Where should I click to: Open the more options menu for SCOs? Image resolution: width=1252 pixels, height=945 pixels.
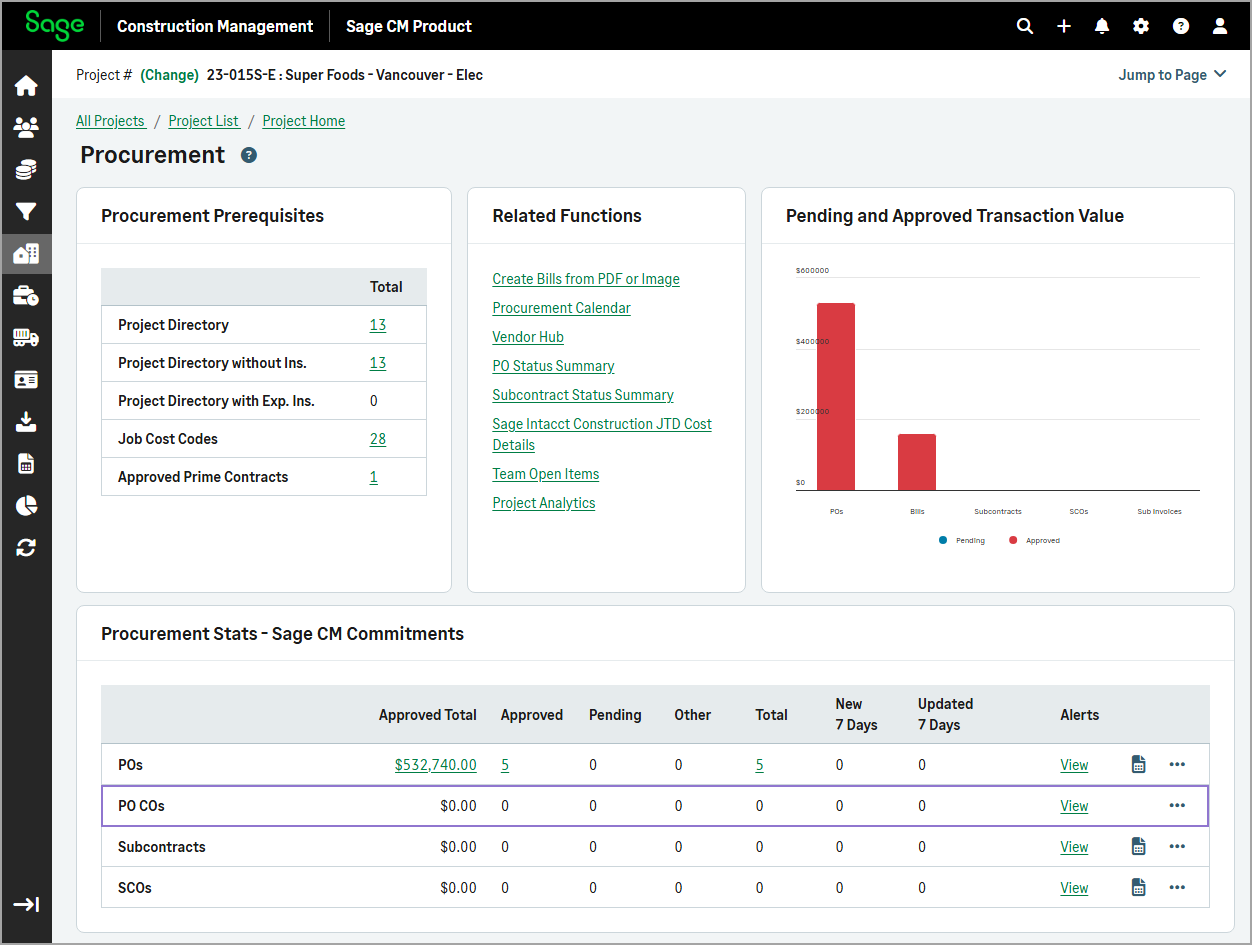(x=1177, y=888)
